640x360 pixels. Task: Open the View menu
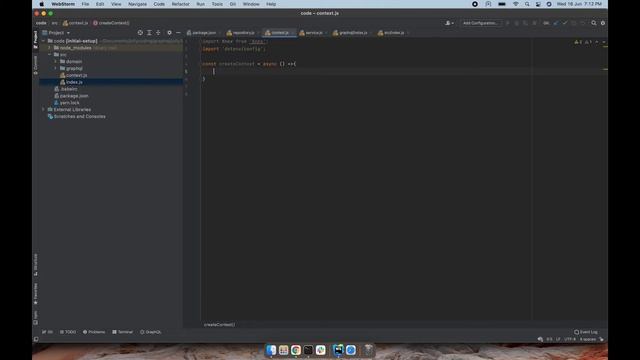[x=116, y=4]
